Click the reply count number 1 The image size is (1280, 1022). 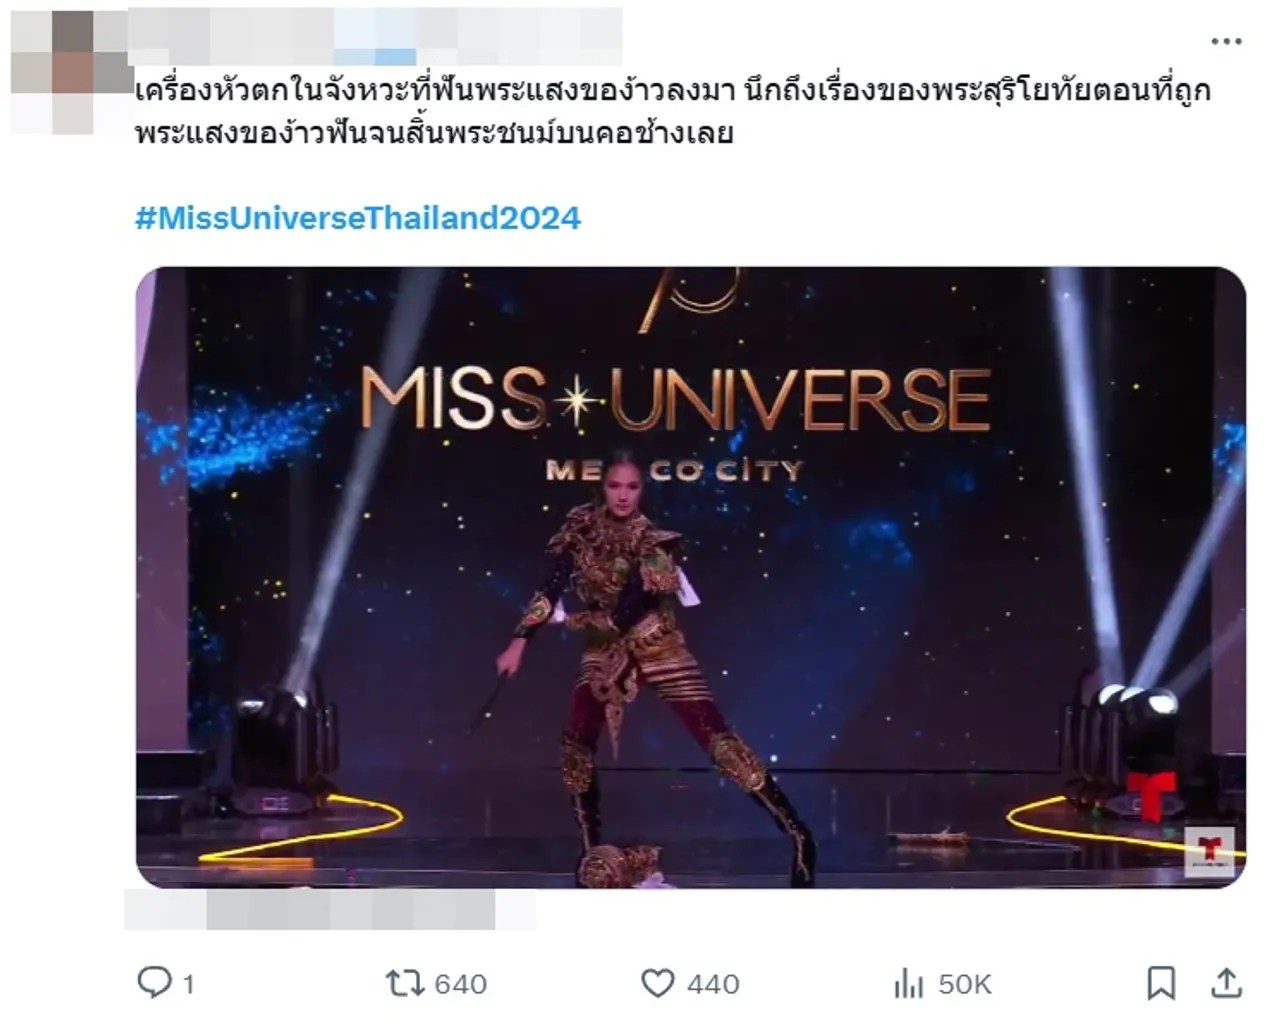pyautogui.click(x=188, y=984)
